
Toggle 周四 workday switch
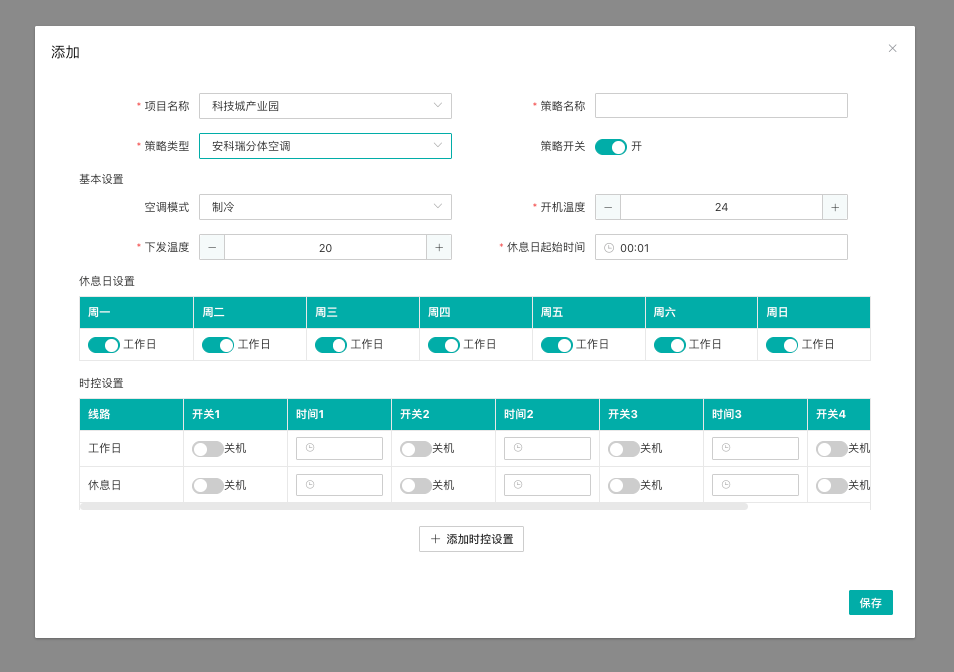[x=444, y=345]
